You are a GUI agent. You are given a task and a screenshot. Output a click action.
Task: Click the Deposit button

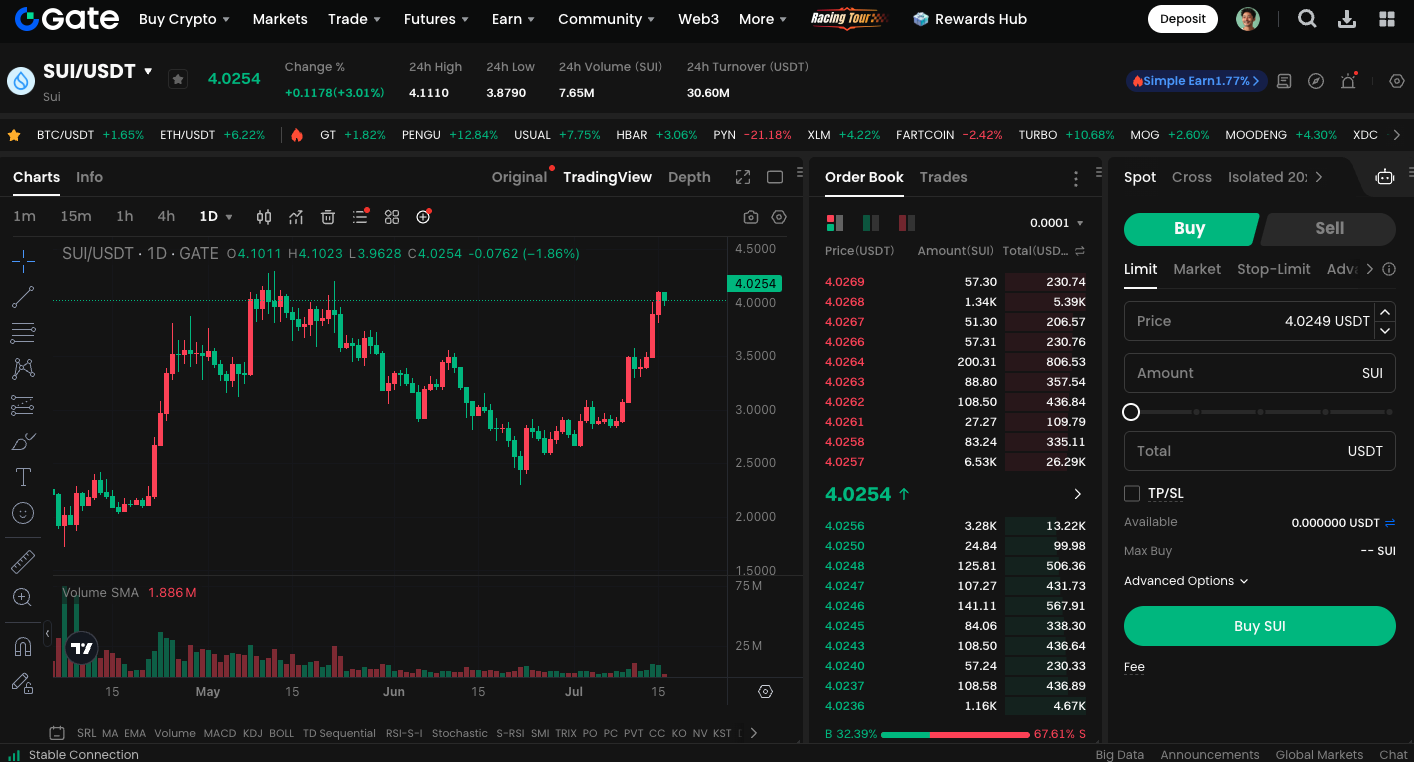[x=1183, y=19]
